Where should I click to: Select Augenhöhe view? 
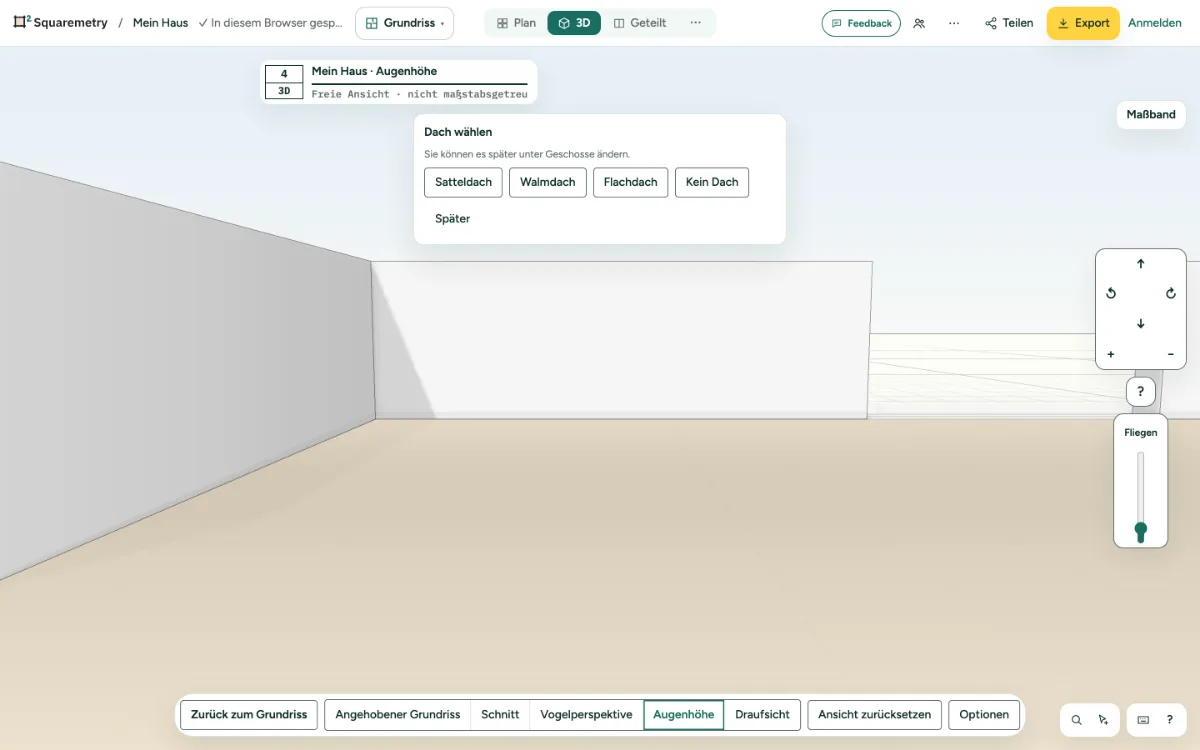point(684,715)
